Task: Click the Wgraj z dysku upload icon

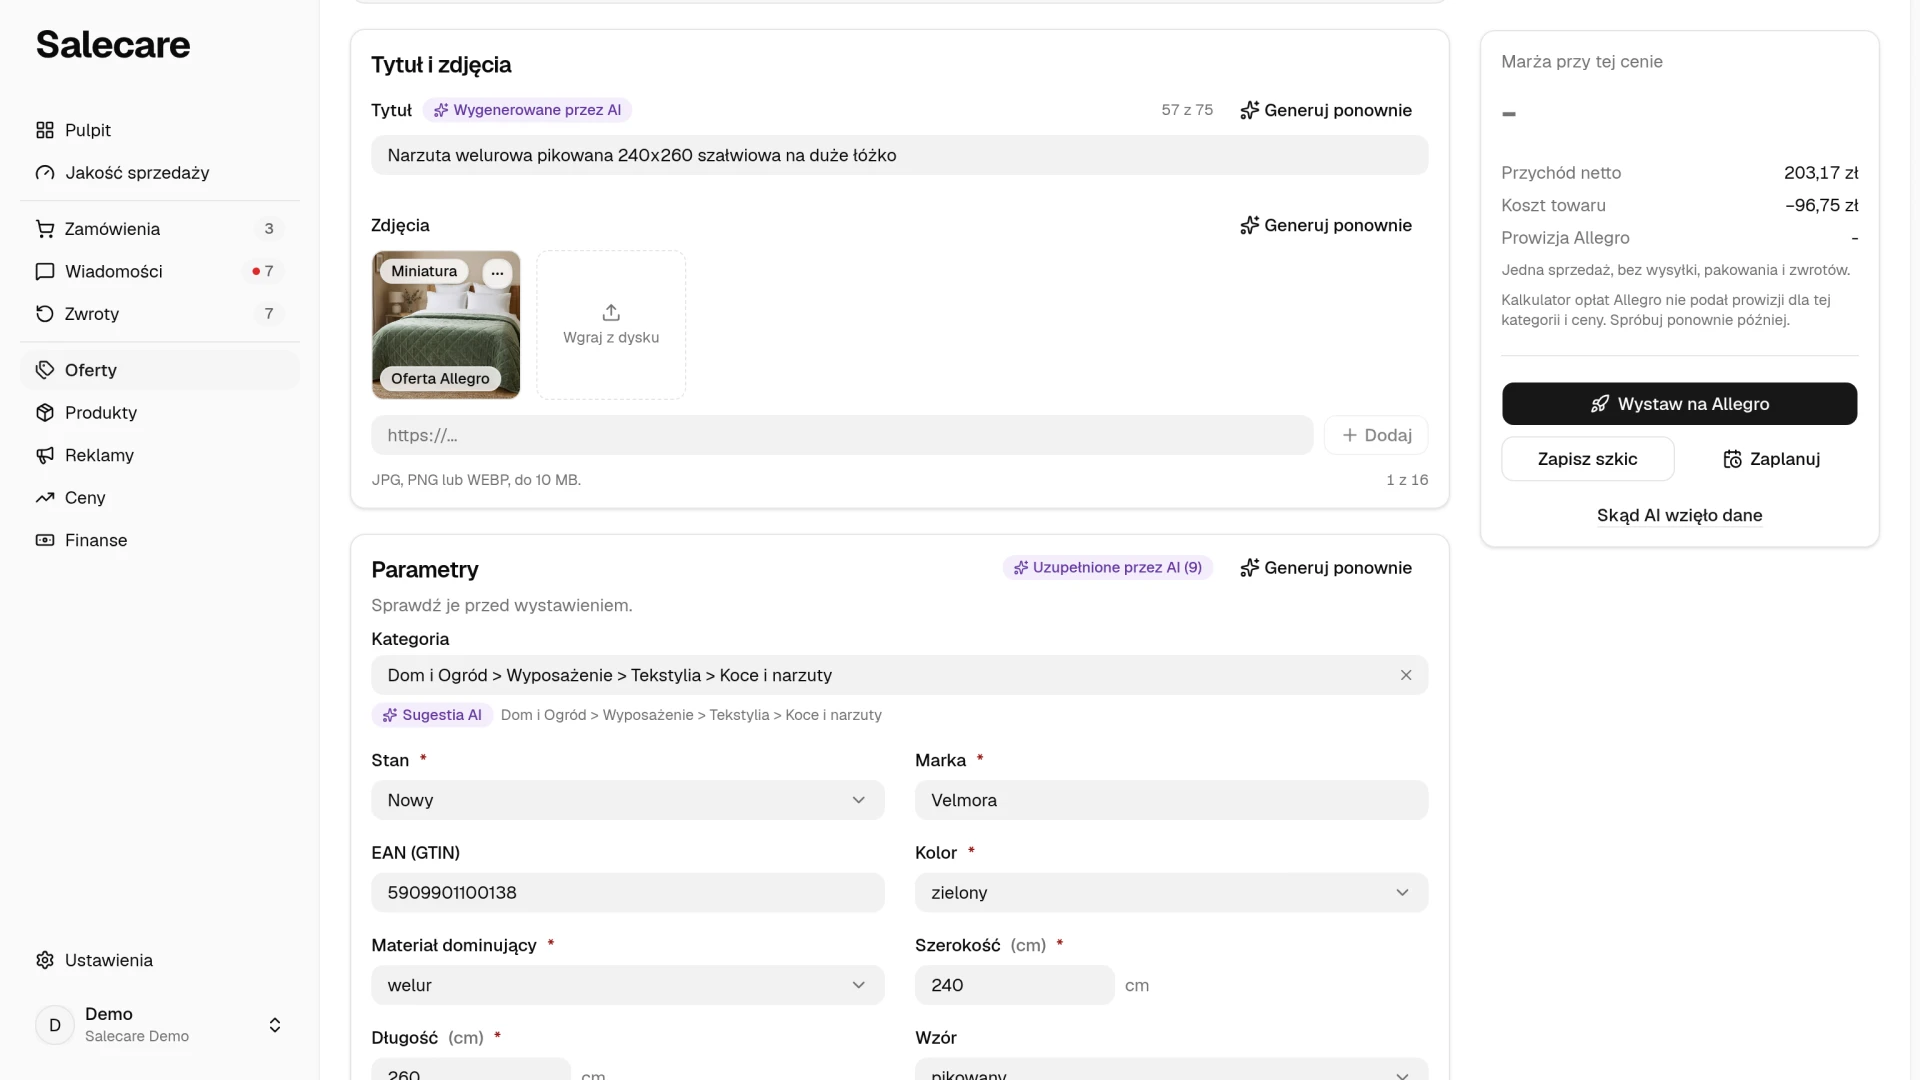Action: [x=611, y=312]
